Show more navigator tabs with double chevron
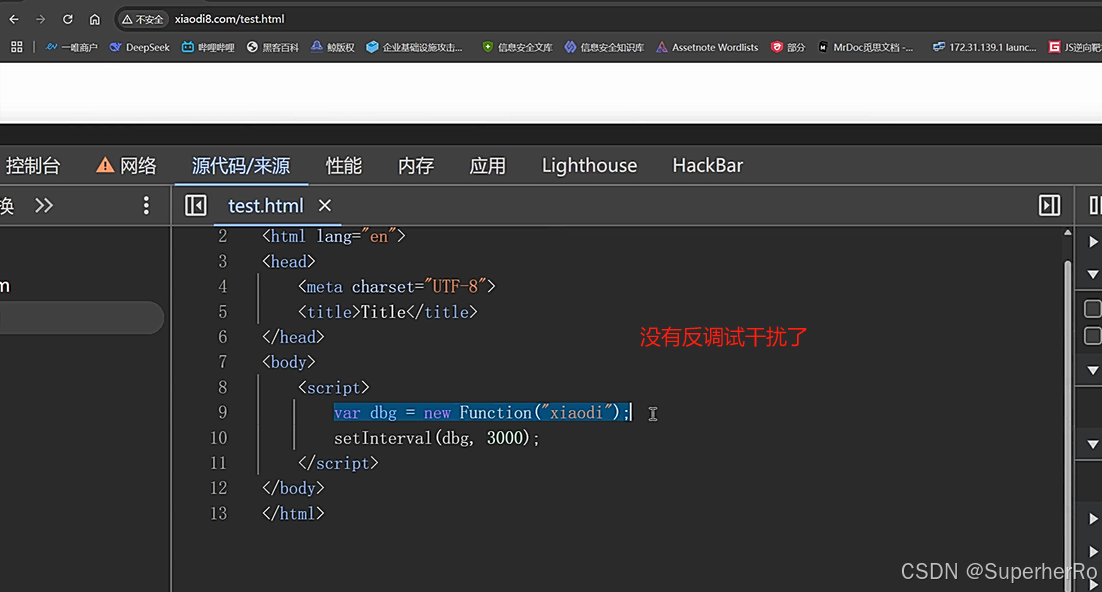 coord(44,205)
